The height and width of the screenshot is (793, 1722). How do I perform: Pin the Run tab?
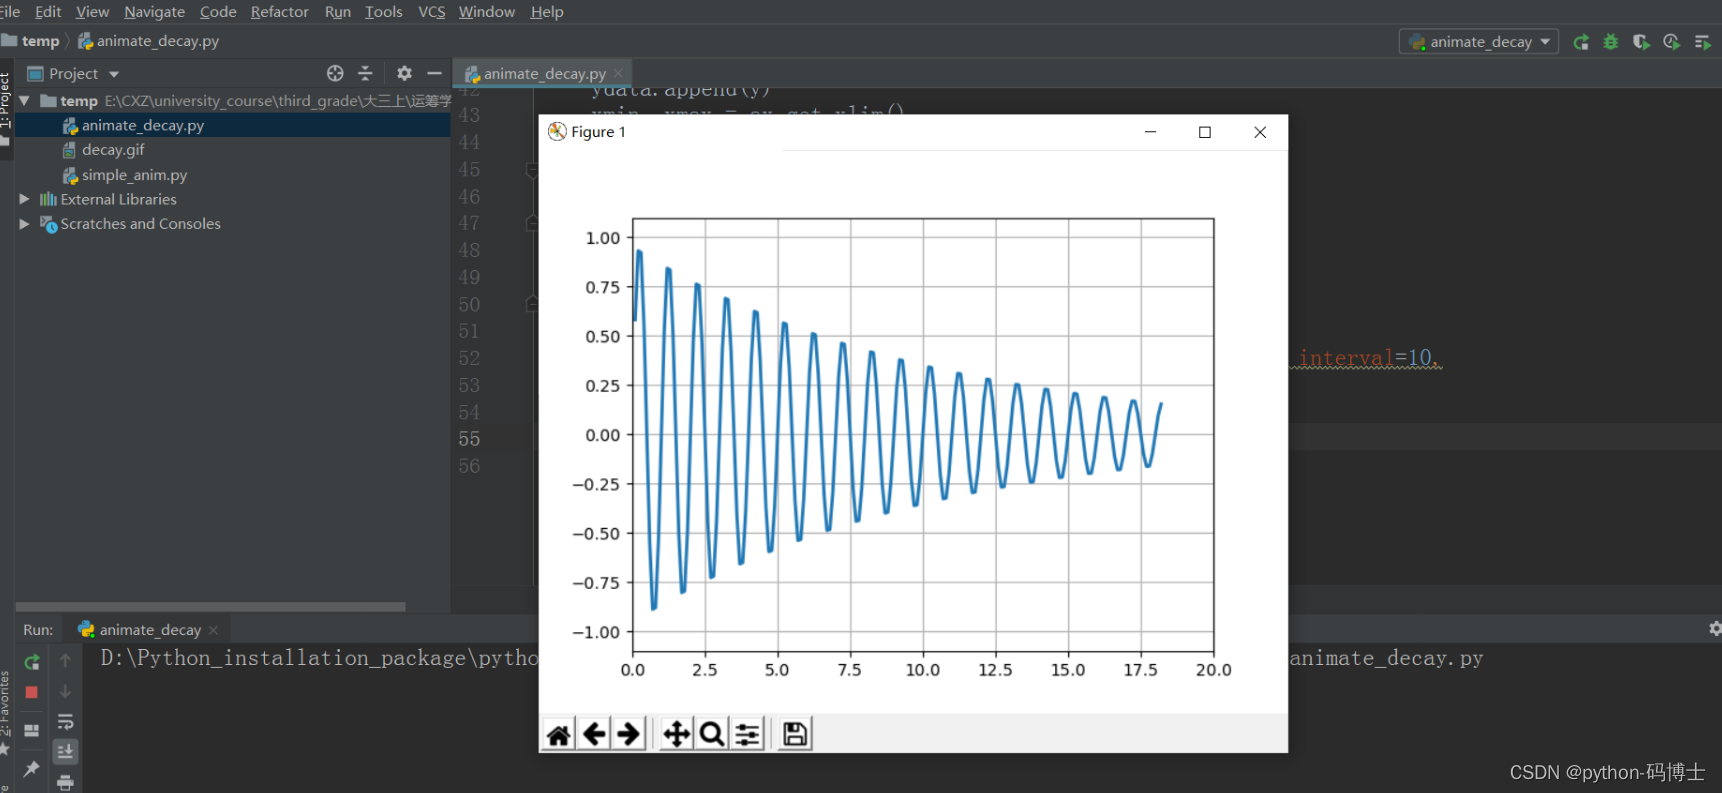pos(32,769)
